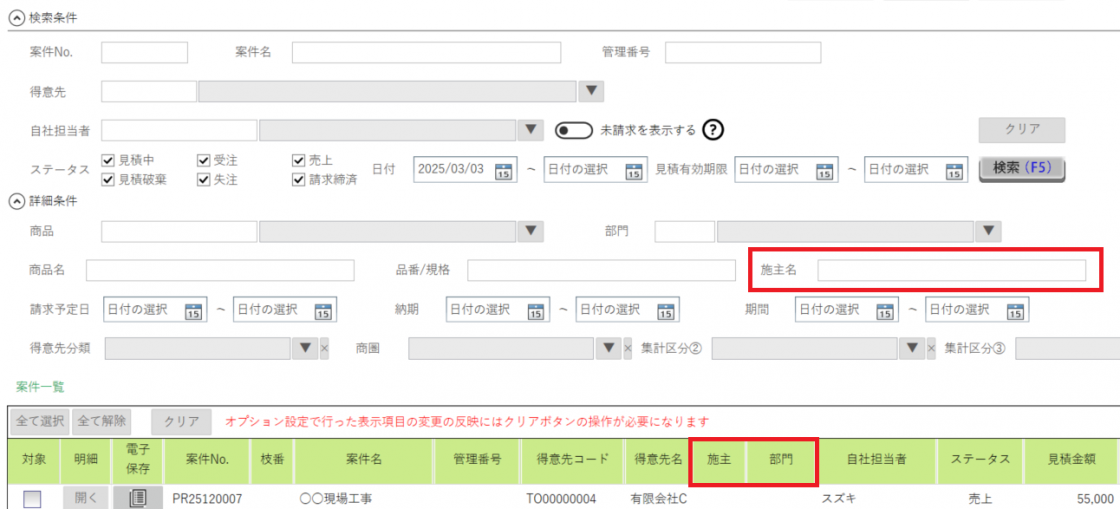
Task: Click the 施主名 text input field
Action: pos(951,270)
